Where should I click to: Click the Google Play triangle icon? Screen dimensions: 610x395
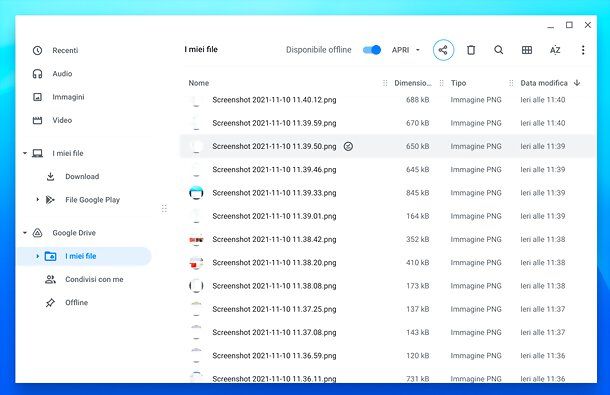[50, 200]
